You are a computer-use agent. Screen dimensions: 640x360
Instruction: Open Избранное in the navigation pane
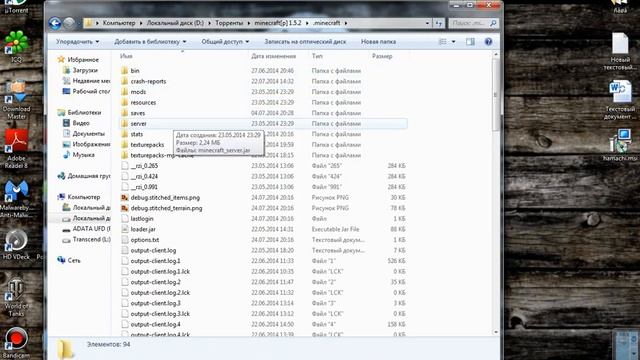tap(83, 60)
